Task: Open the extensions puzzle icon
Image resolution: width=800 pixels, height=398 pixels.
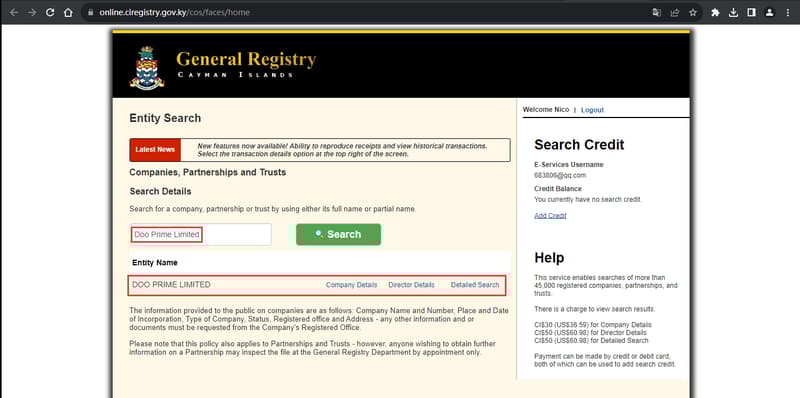Action: pyautogui.click(x=715, y=13)
